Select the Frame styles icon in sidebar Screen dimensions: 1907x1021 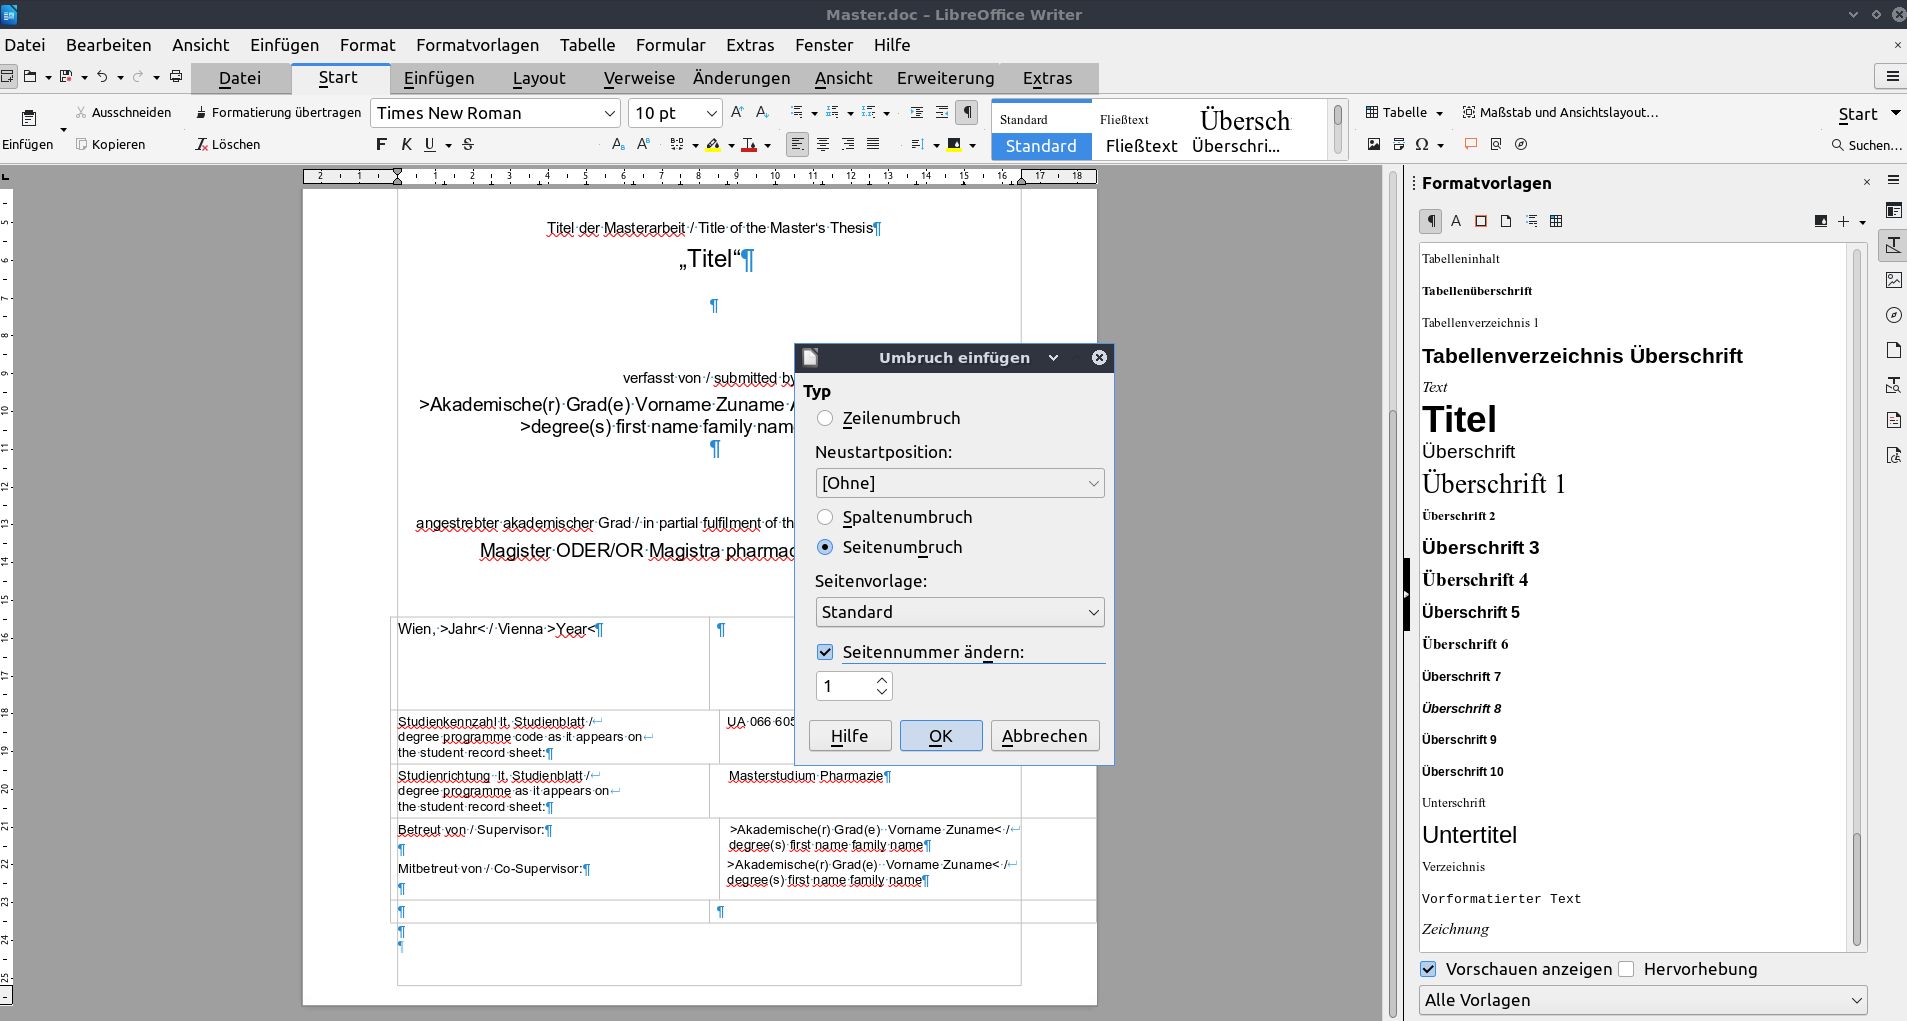(1481, 221)
